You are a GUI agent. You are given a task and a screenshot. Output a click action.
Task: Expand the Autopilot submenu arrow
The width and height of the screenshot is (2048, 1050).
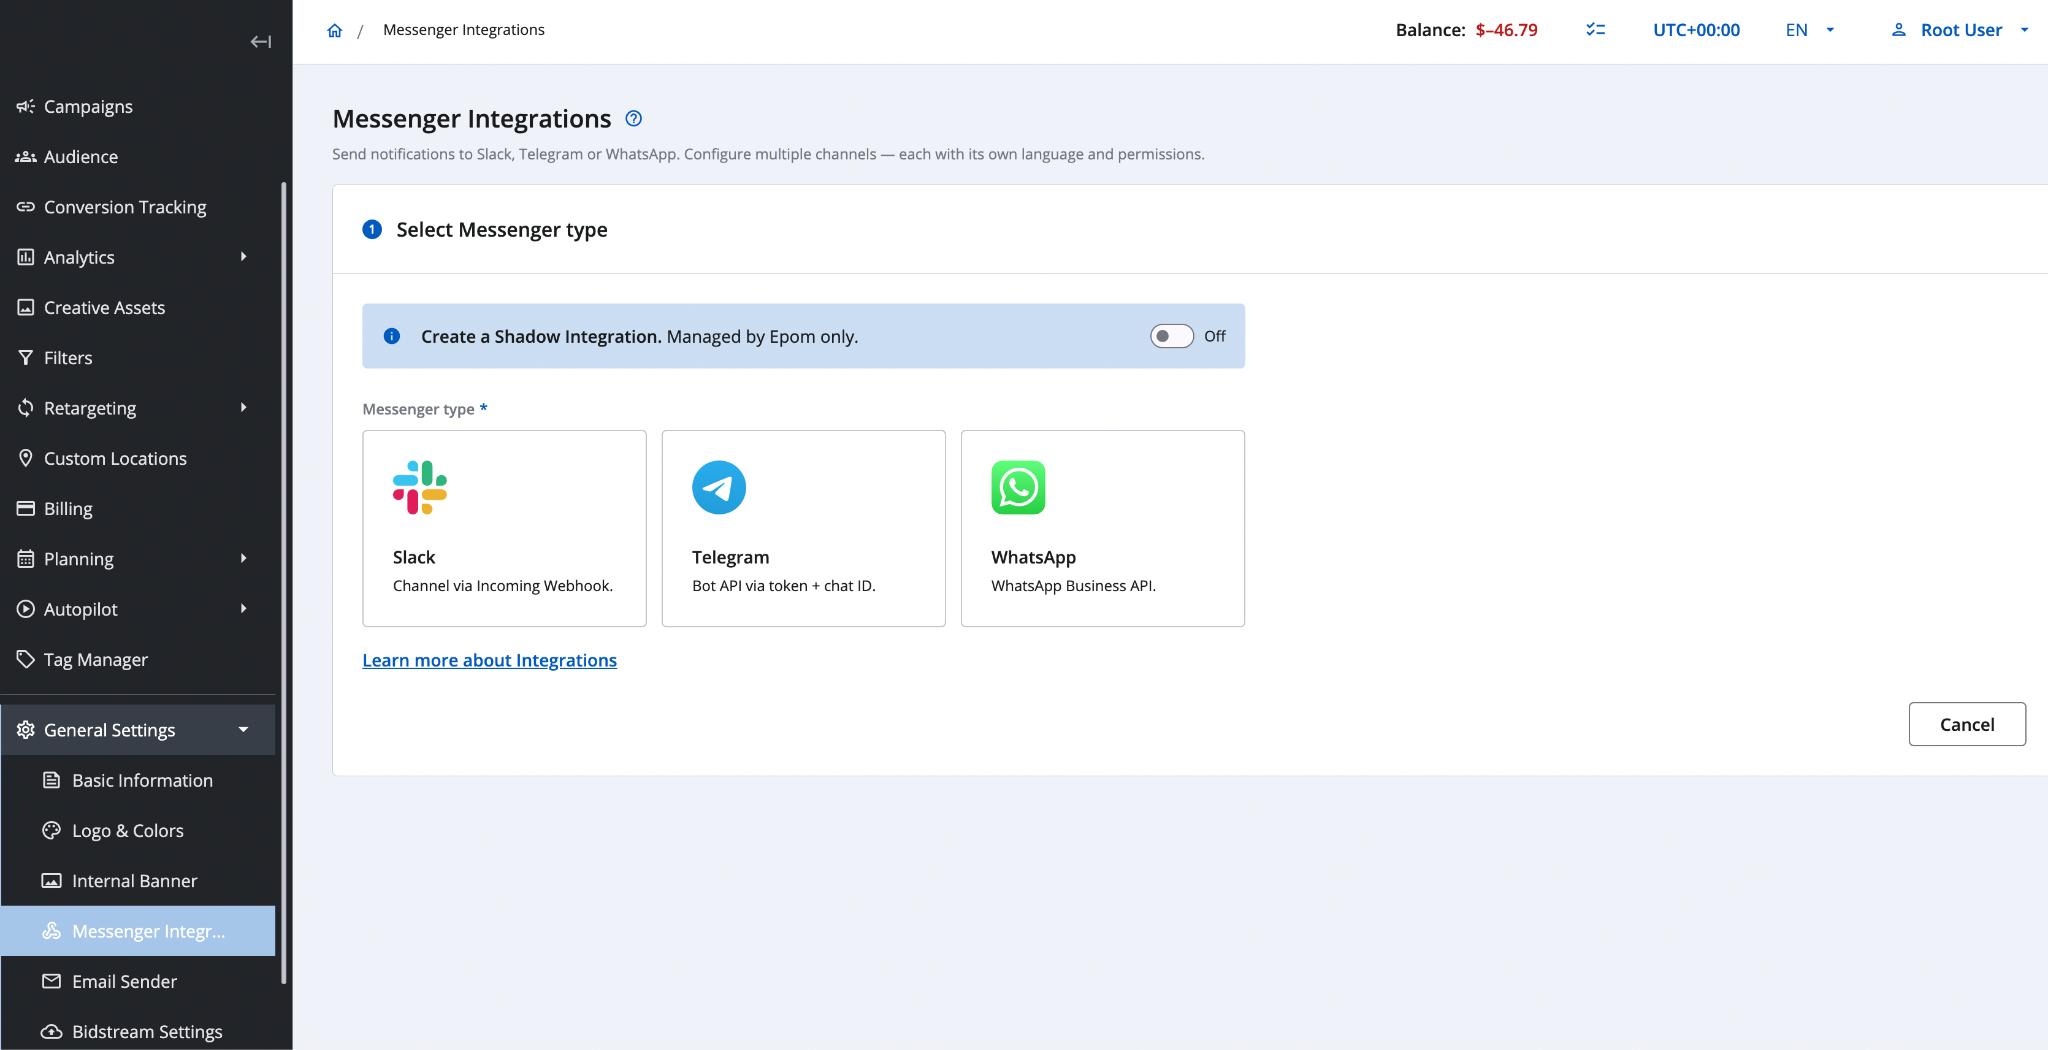(x=243, y=608)
